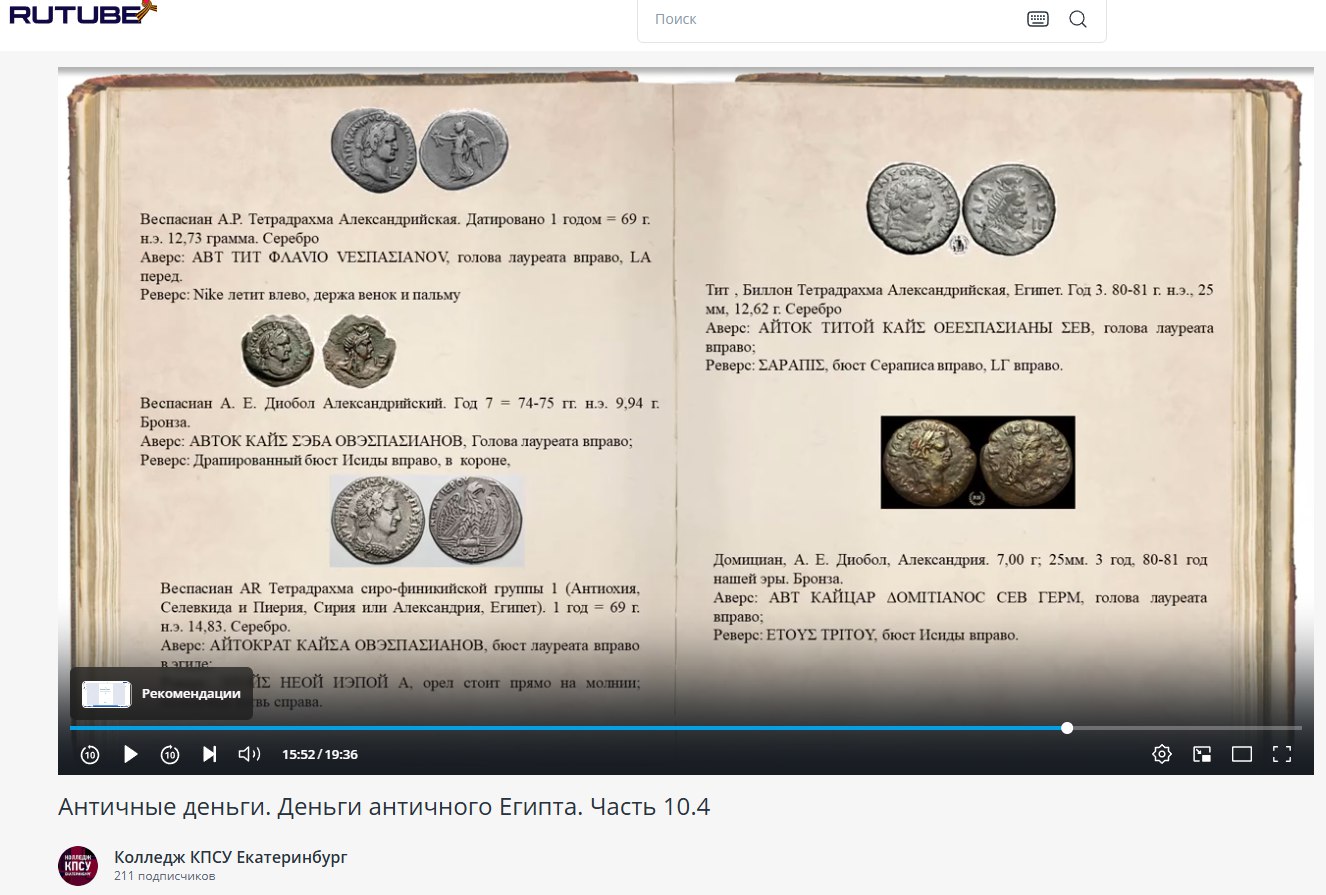Open player settings gear

click(x=1162, y=754)
